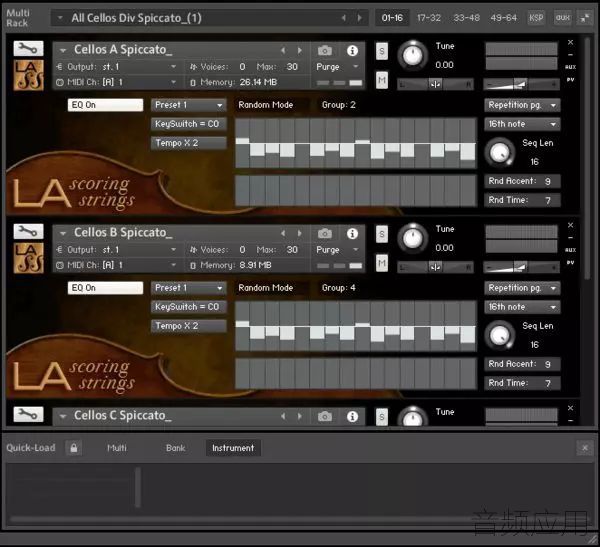Toggle EQ On for Cellos B
Image resolution: width=600 pixels, height=547 pixels.
click(105, 288)
